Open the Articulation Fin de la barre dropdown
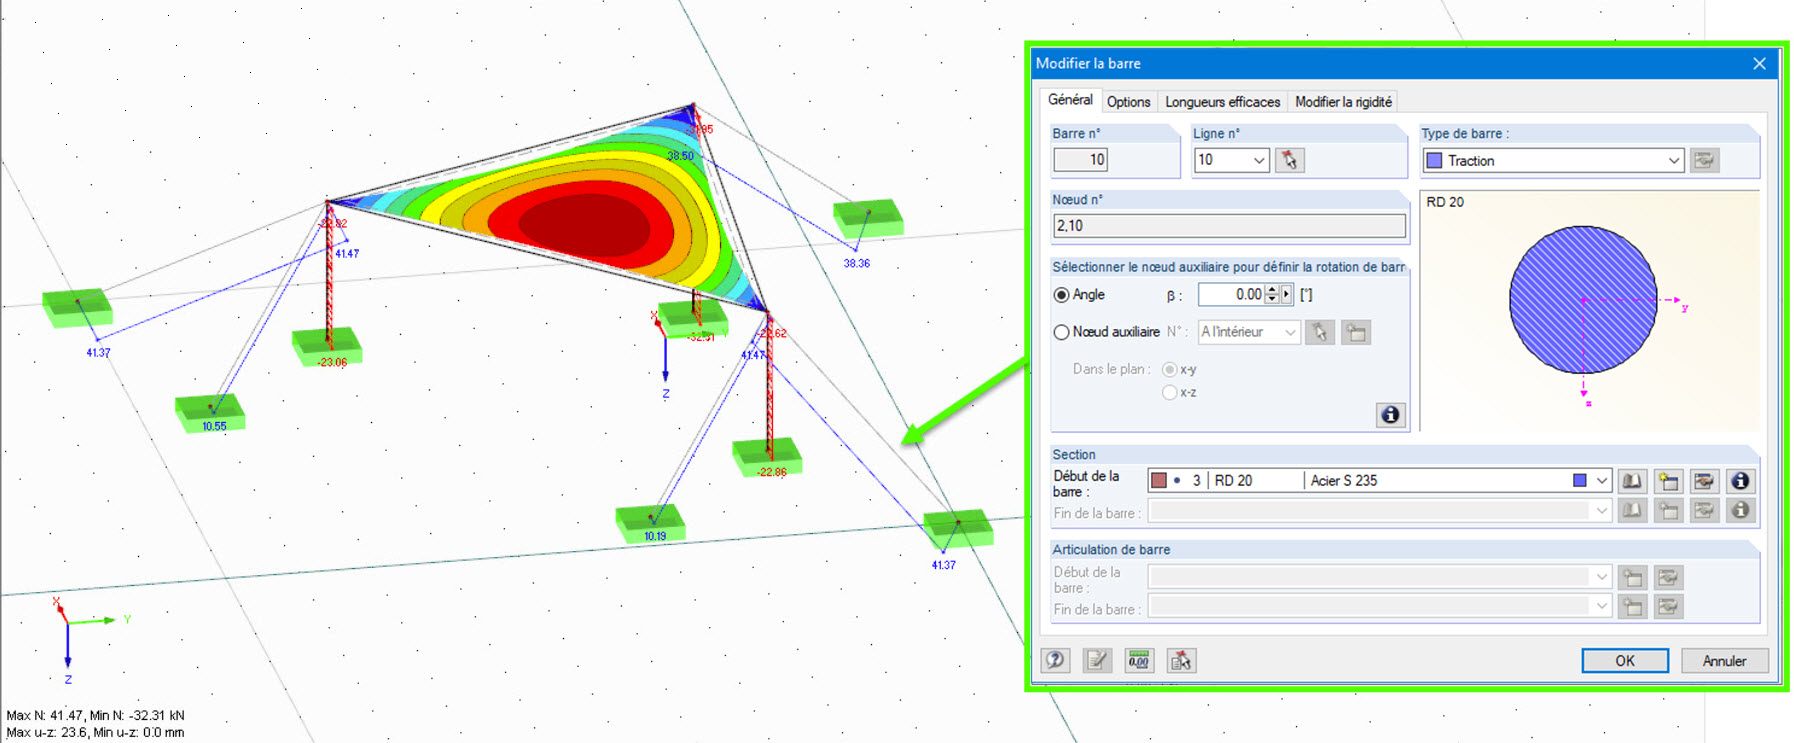The width and height of the screenshot is (1794, 743). 1601,607
